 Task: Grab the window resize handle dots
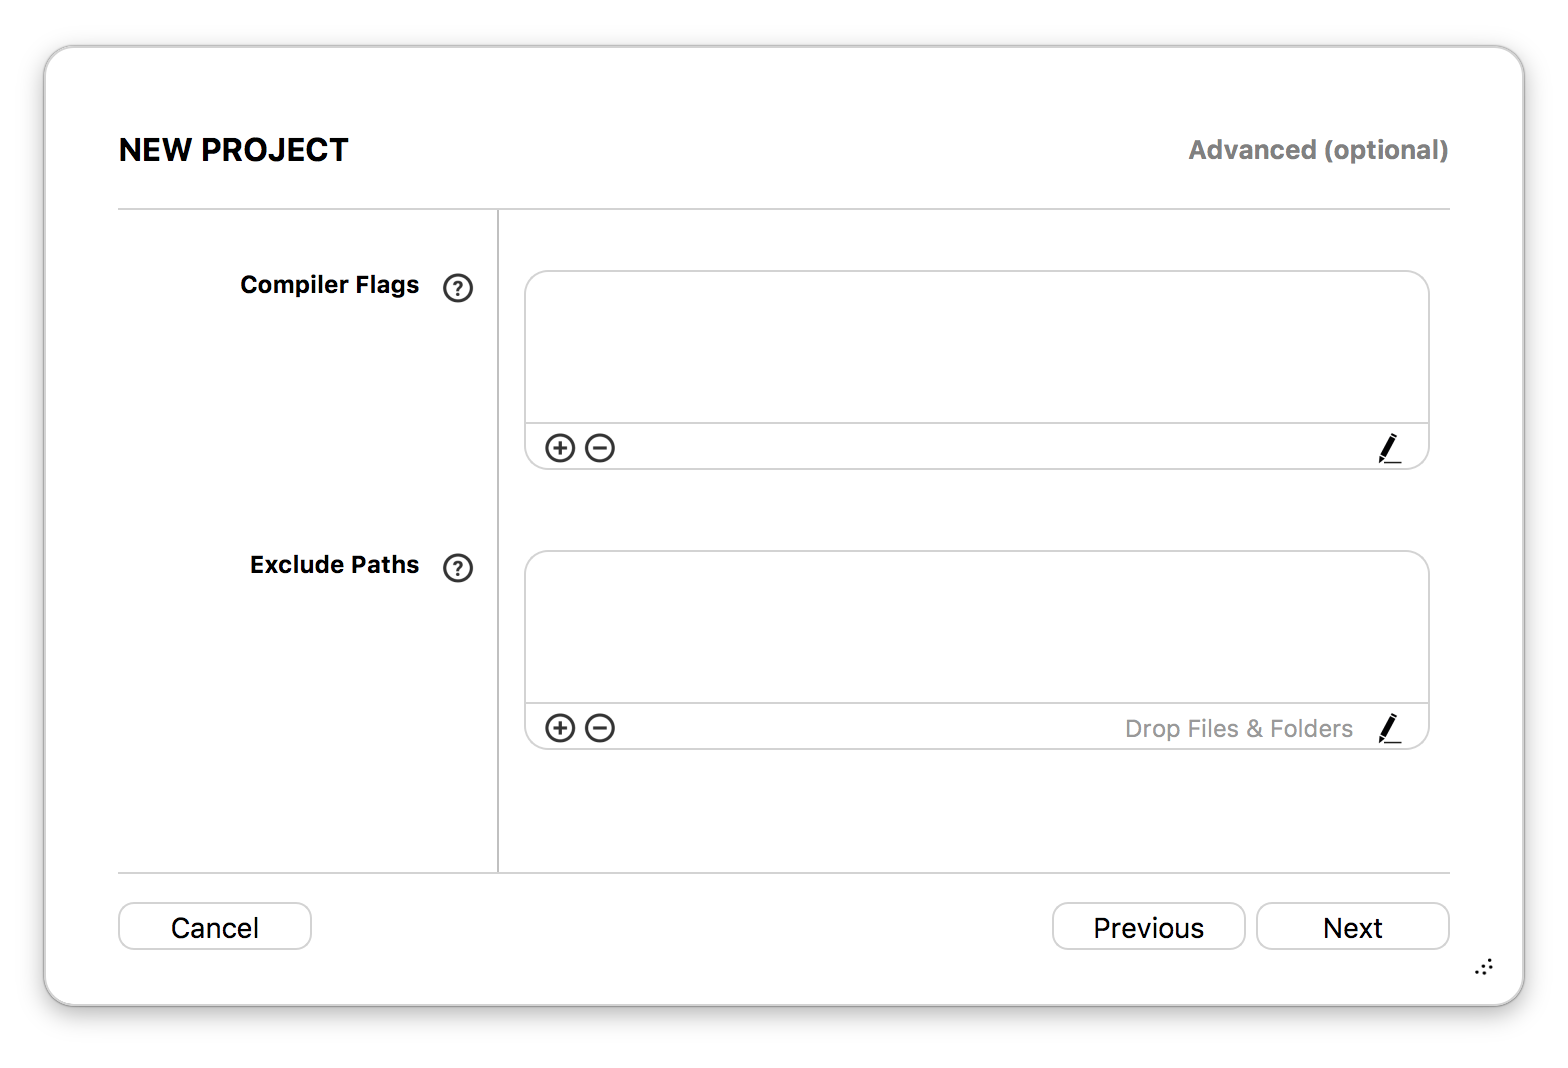click(1484, 966)
